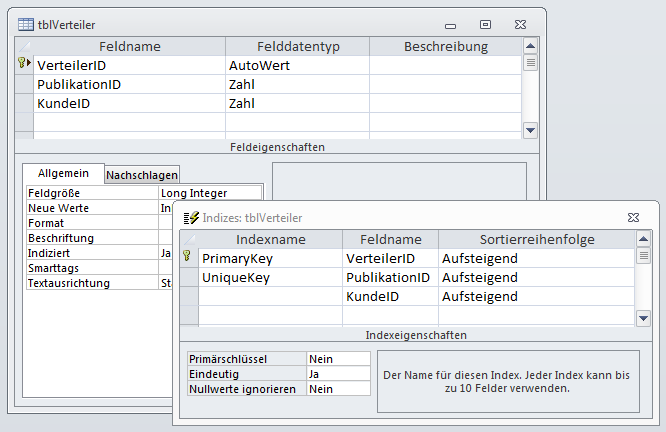The width and height of the screenshot is (666, 432).
Task: Click the Nullwerte ignorieren value Nein
Action: click(x=339, y=389)
